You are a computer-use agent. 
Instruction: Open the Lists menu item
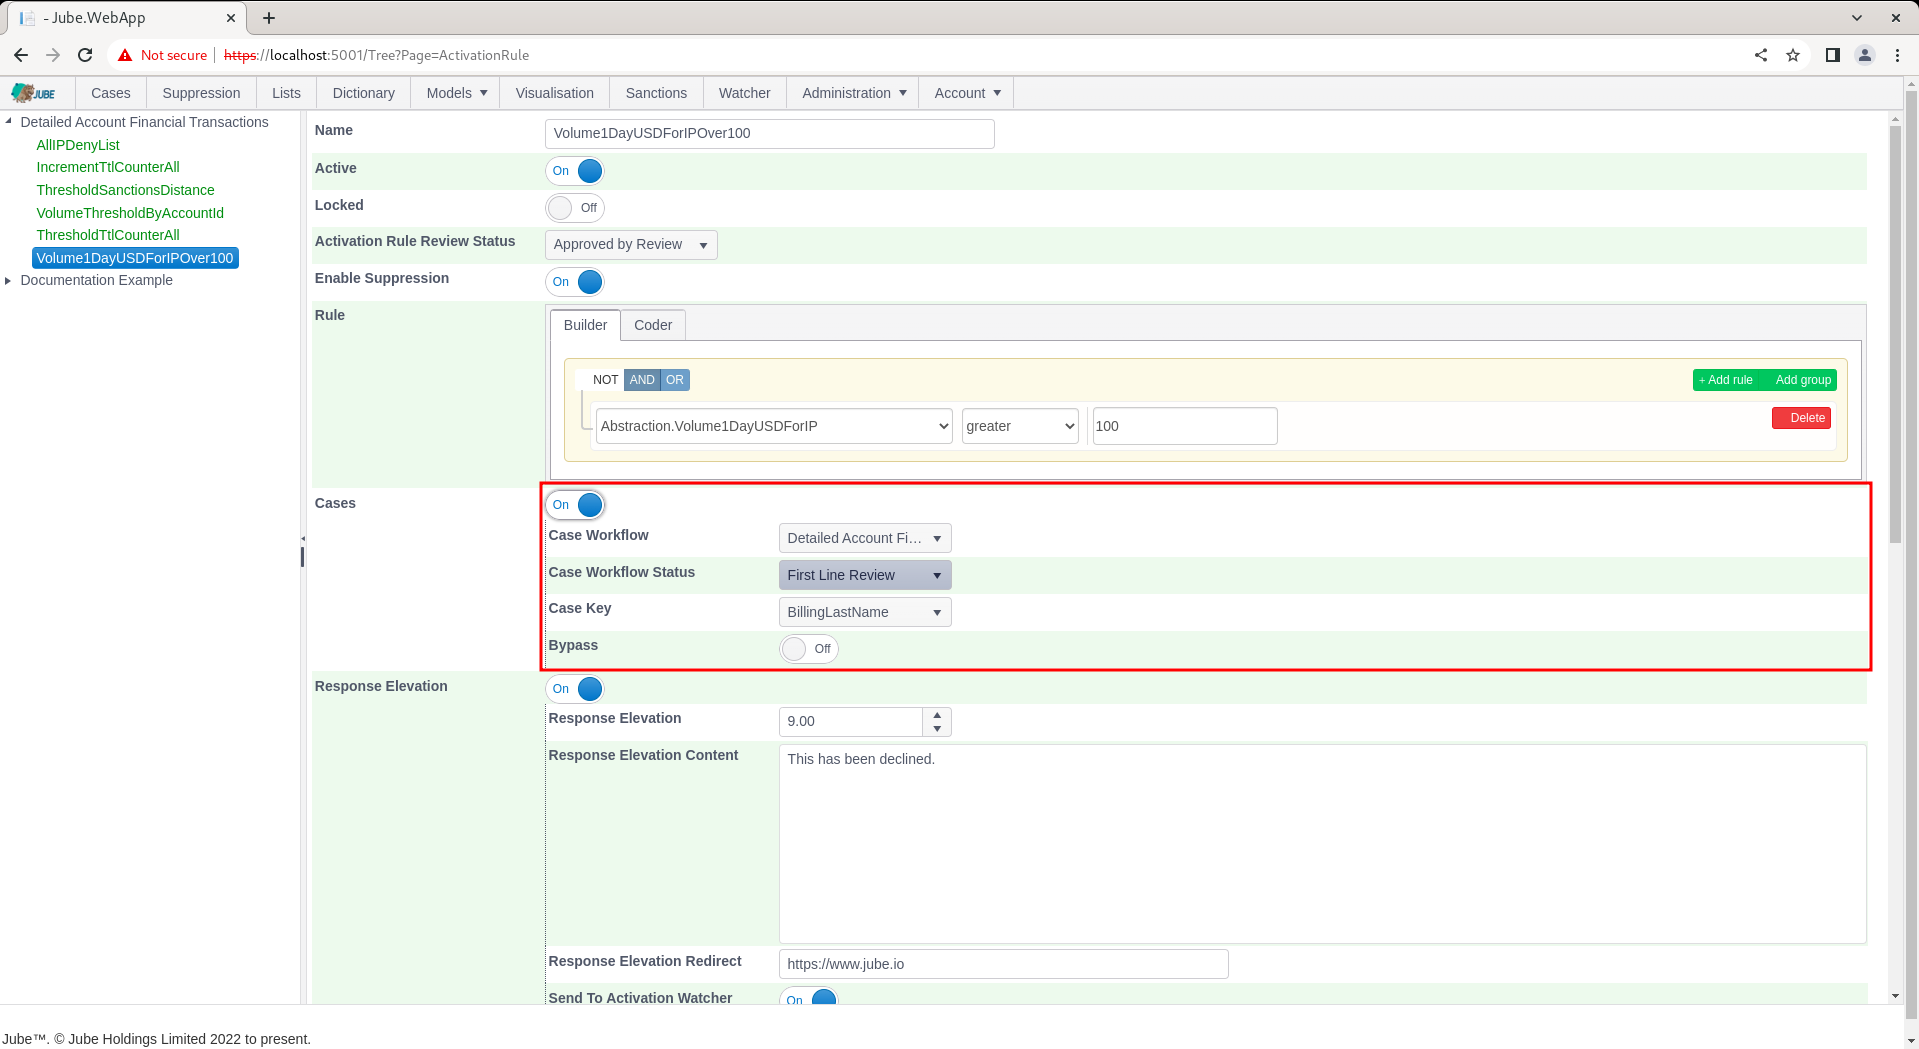tap(286, 93)
